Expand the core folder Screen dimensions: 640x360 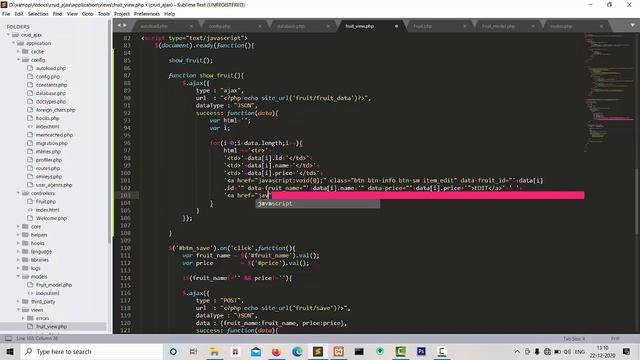18,227
